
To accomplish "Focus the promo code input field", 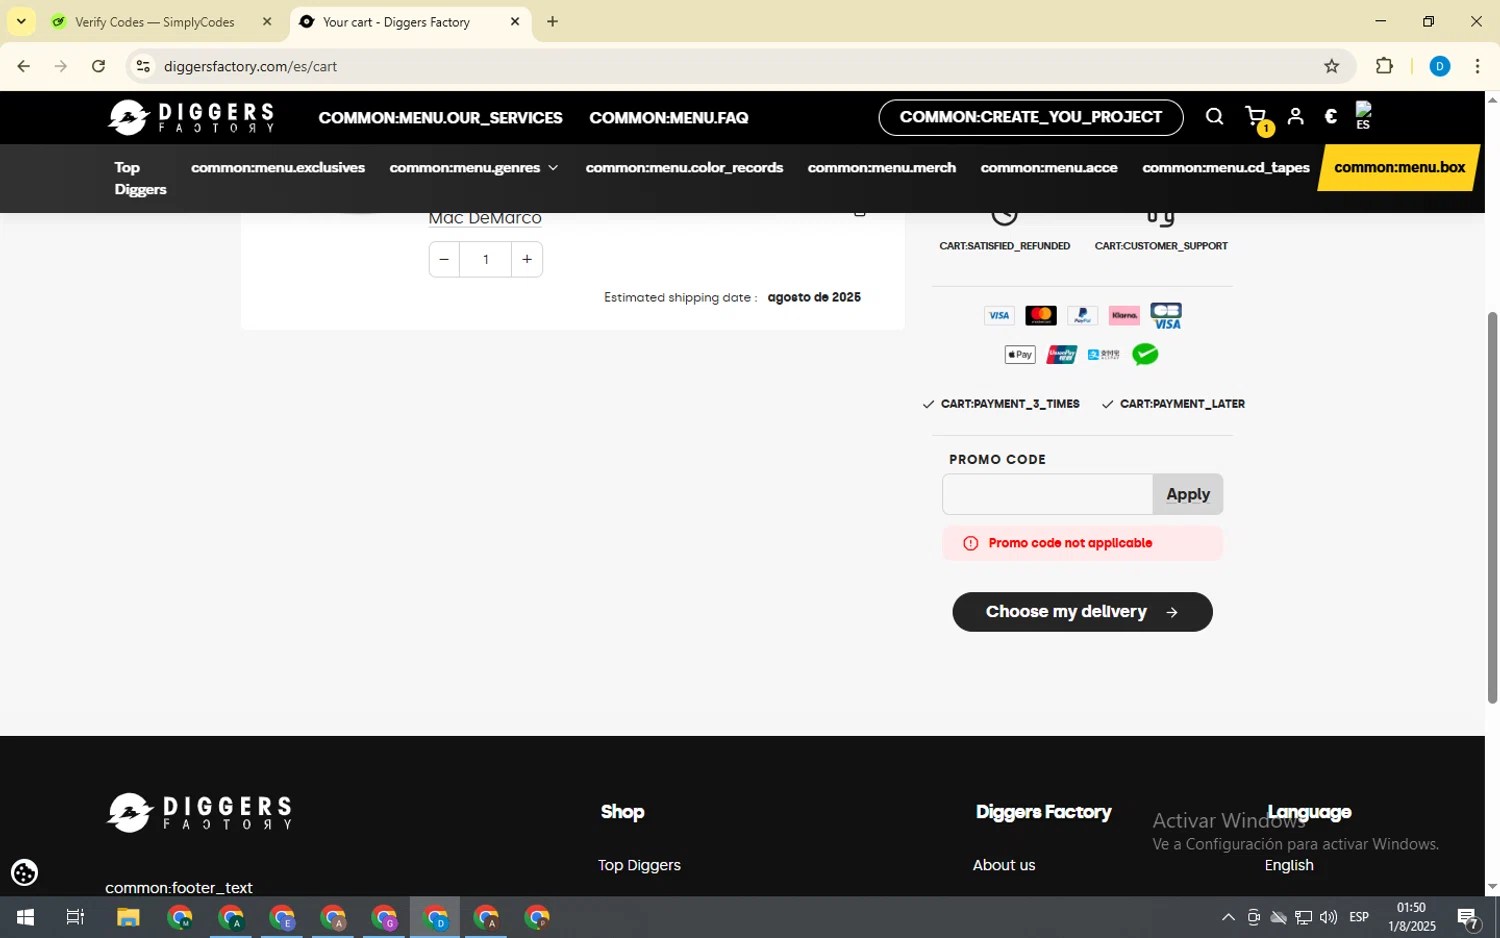I will click(1047, 494).
